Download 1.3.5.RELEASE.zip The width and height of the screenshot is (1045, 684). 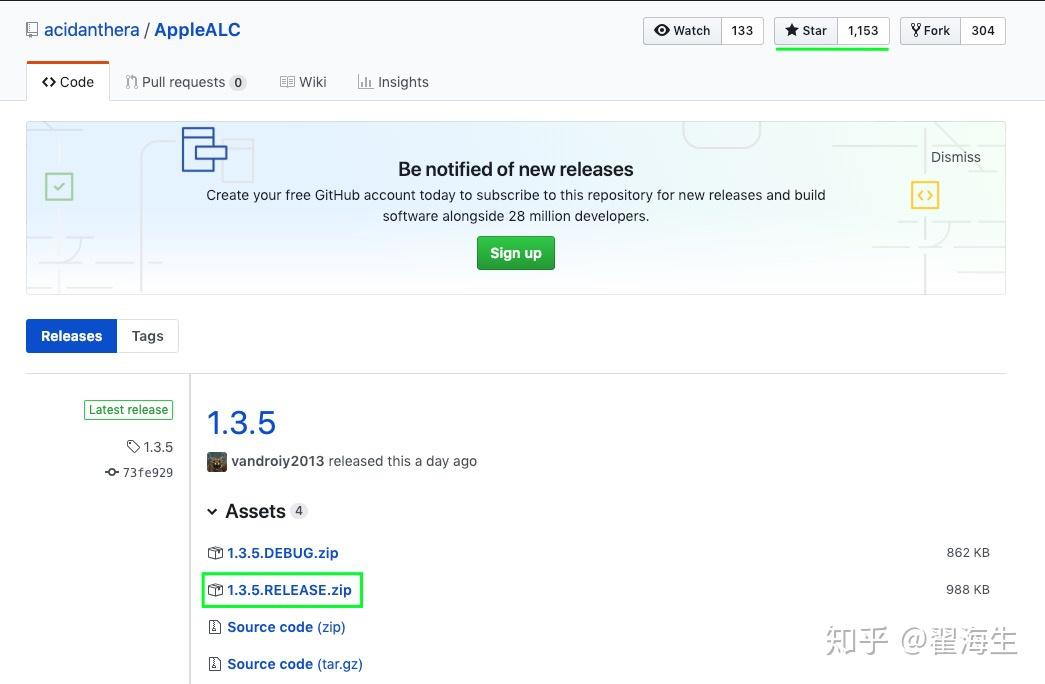coord(289,590)
